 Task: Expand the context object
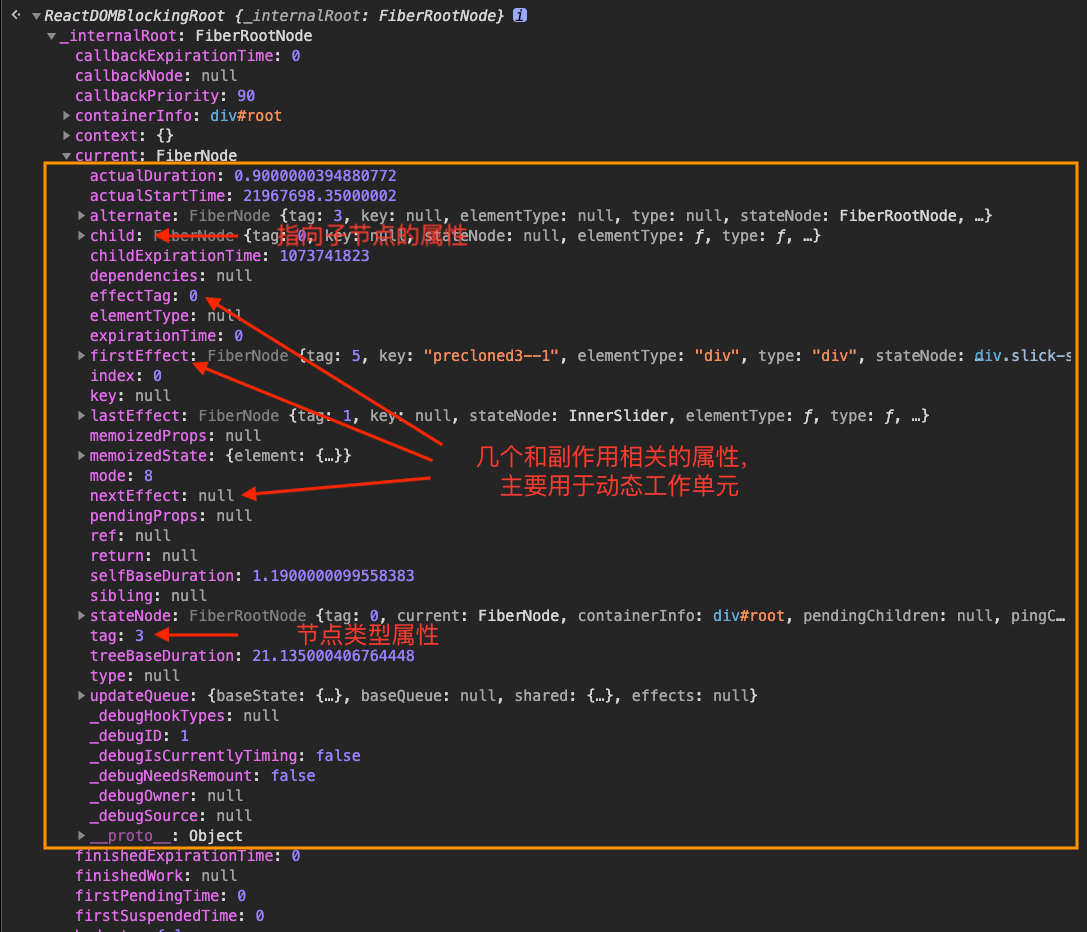[x=67, y=136]
